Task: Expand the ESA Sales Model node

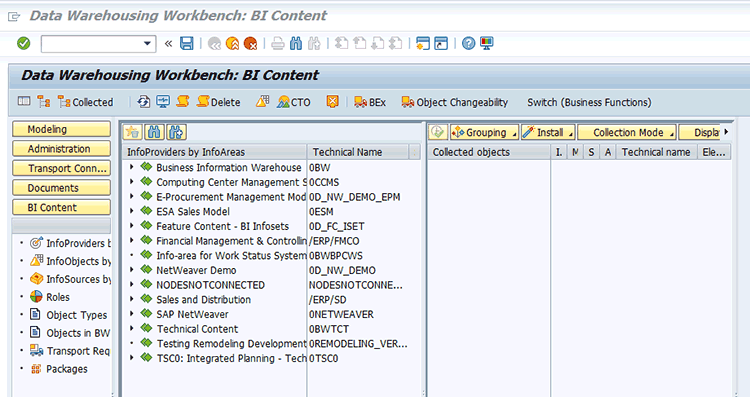Action: click(x=132, y=211)
